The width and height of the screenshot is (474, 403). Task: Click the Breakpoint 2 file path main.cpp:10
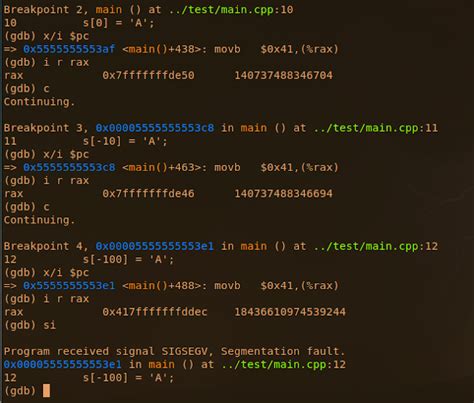[231, 10]
